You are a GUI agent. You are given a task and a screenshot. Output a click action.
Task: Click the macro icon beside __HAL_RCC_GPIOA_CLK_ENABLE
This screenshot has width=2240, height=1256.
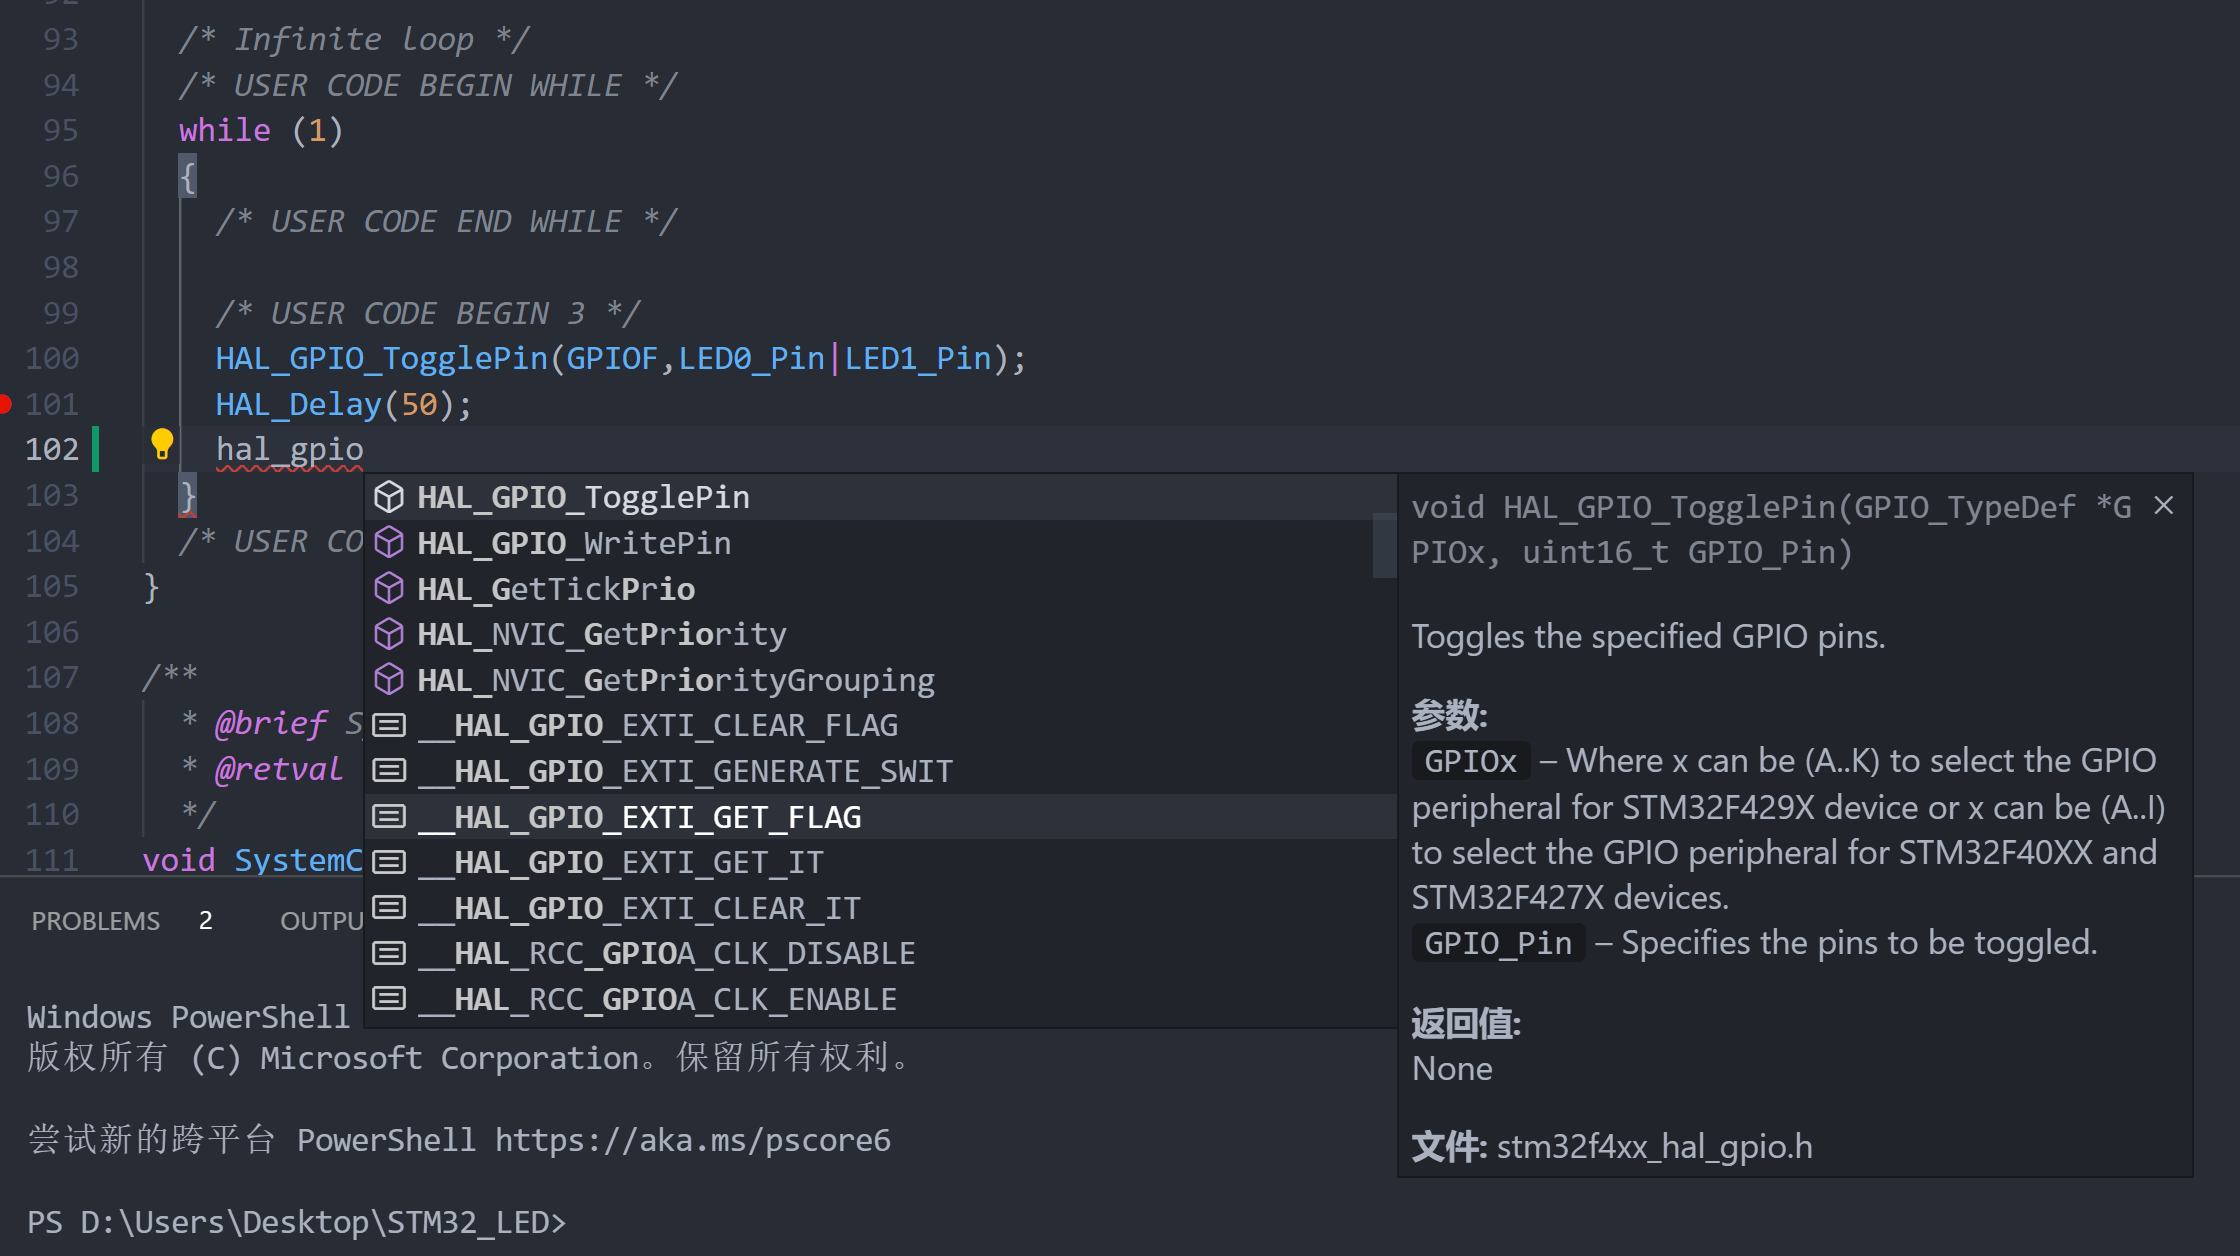pyautogui.click(x=389, y=997)
